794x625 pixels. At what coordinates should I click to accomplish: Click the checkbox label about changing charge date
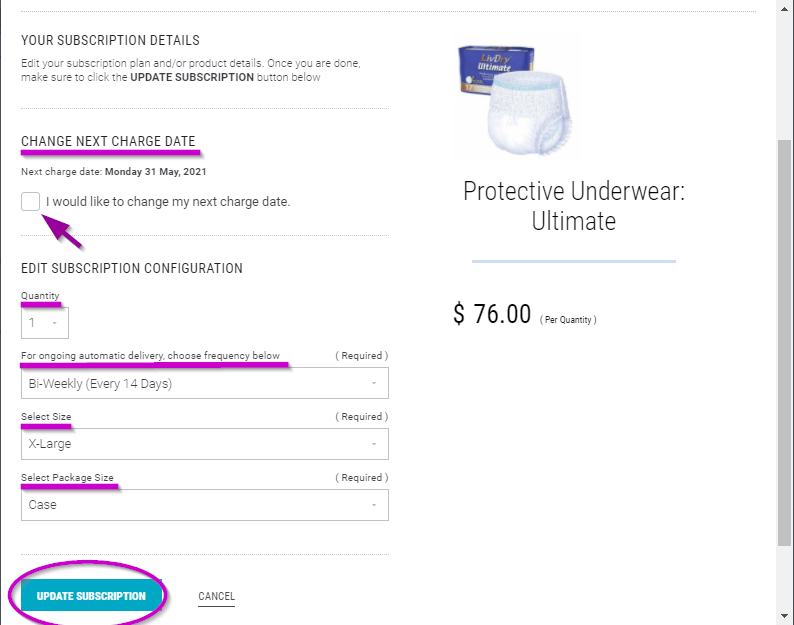168,201
